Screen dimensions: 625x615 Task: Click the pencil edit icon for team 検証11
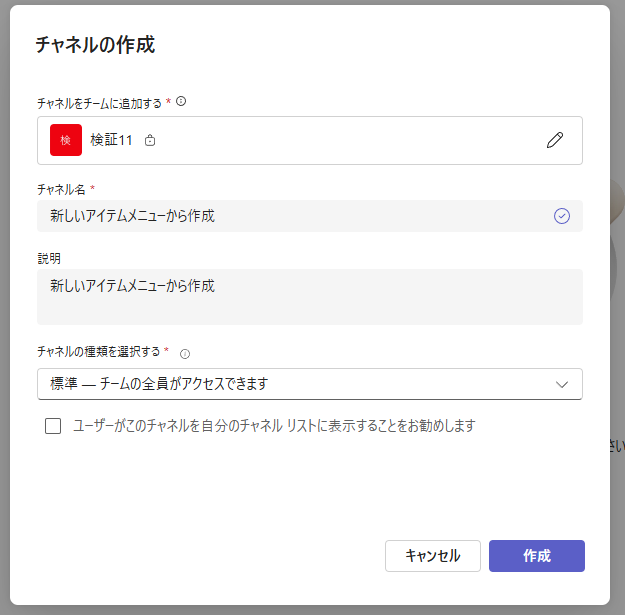[x=554, y=140]
